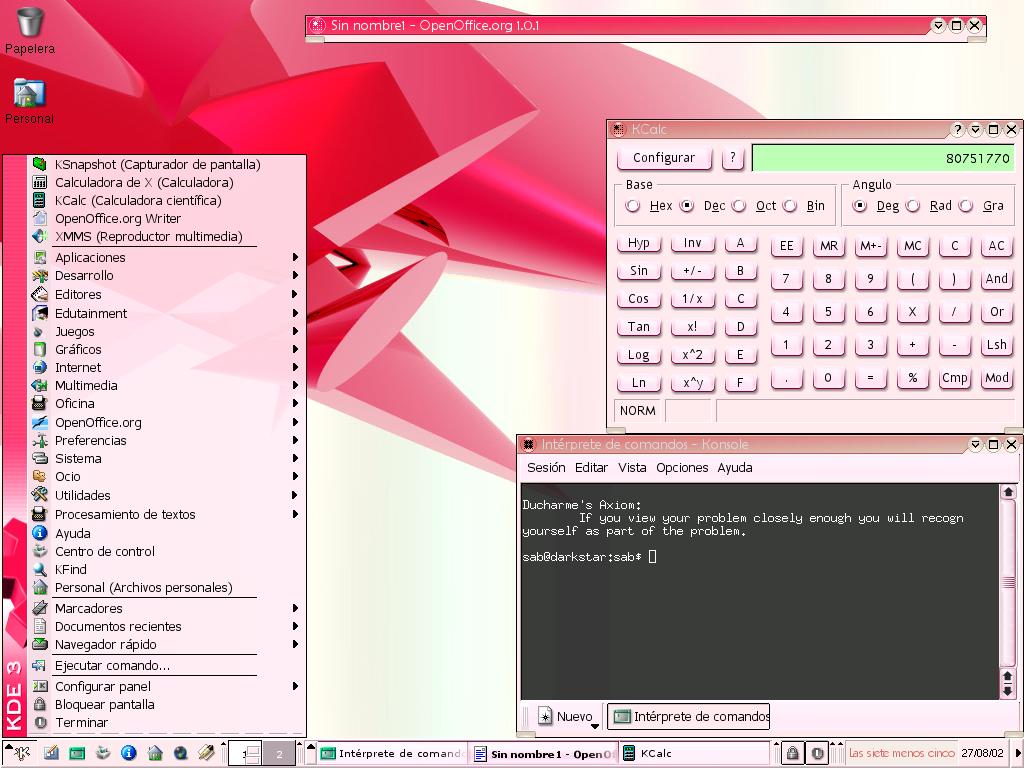Select the Intérprete de comandos session tab
Image resolution: width=1024 pixels, height=768 pixels.
pyautogui.click(x=689, y=716)
